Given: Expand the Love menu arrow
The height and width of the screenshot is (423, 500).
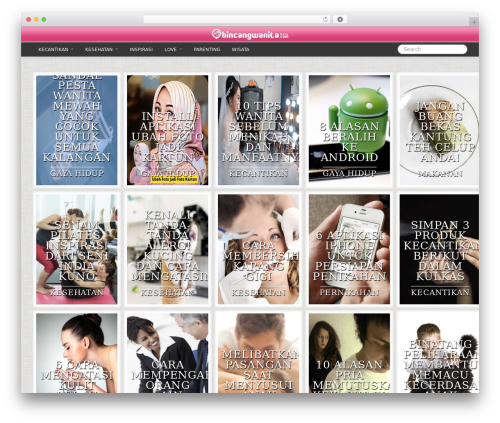Looking at the screenshot, I should point(181,49).
